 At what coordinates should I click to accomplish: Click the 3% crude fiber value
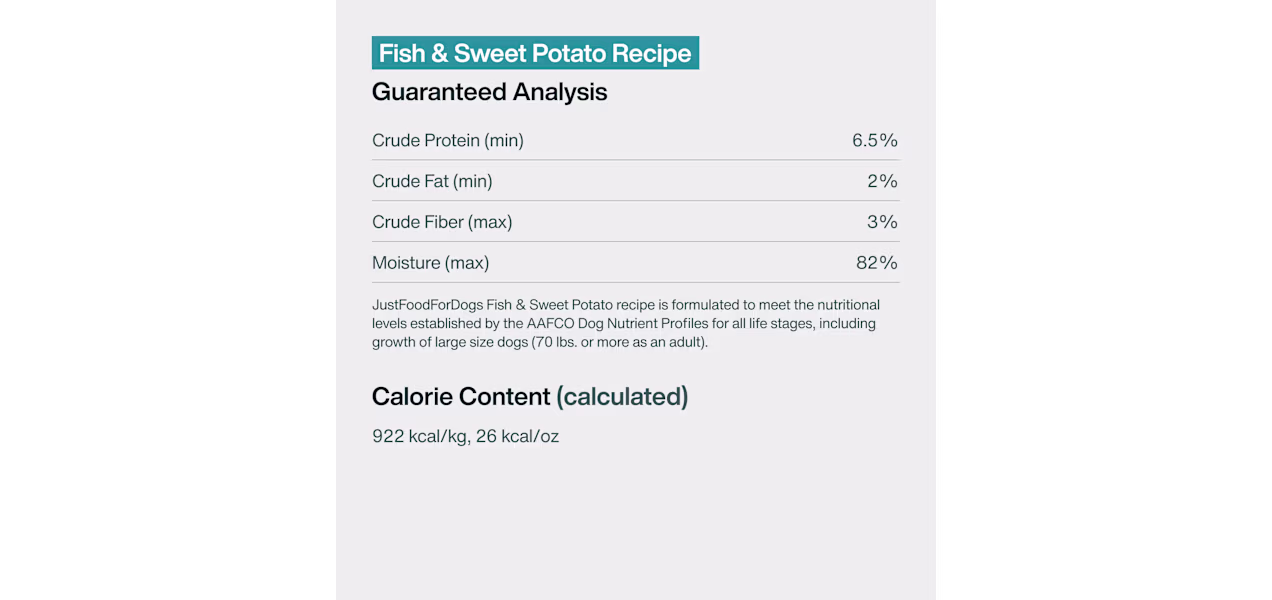pyautogui.click(x=883, y=222)
